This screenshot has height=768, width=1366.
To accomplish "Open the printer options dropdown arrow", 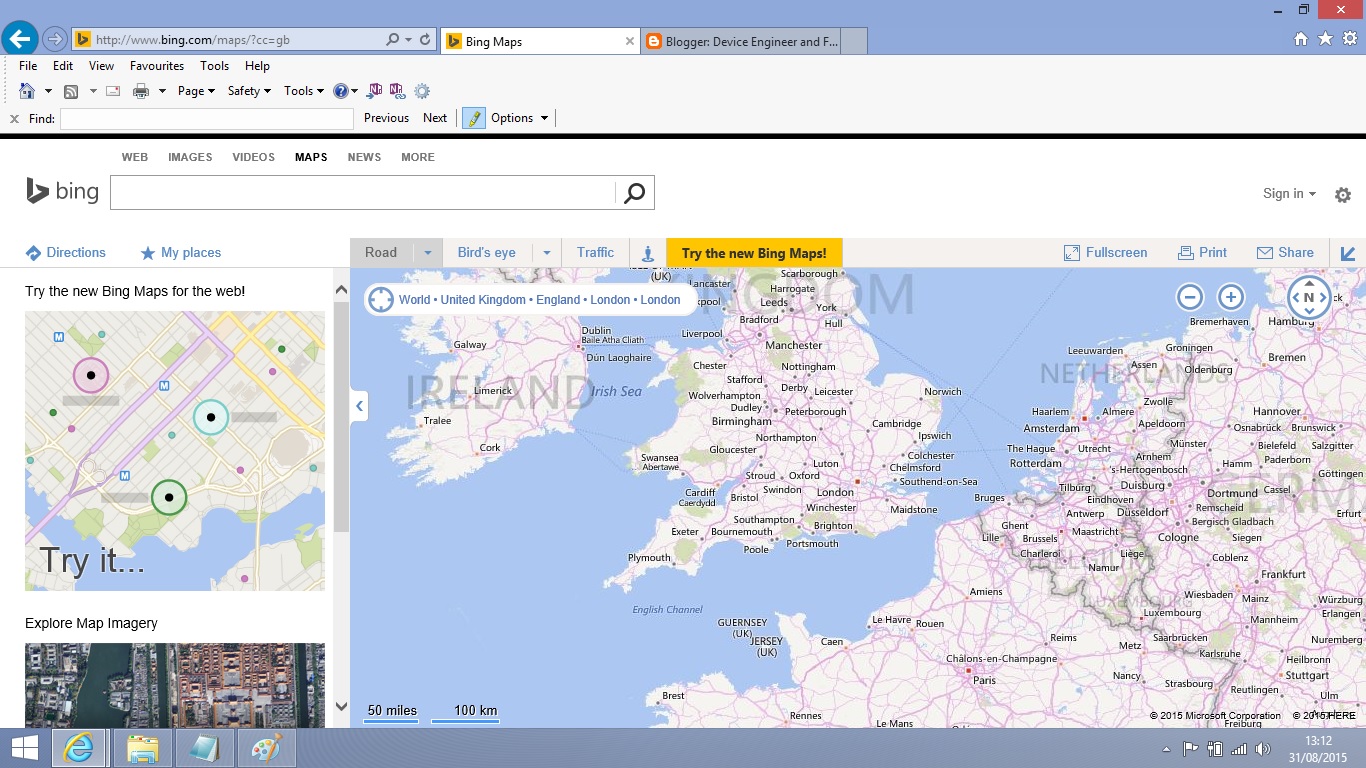I will point(162,91).
